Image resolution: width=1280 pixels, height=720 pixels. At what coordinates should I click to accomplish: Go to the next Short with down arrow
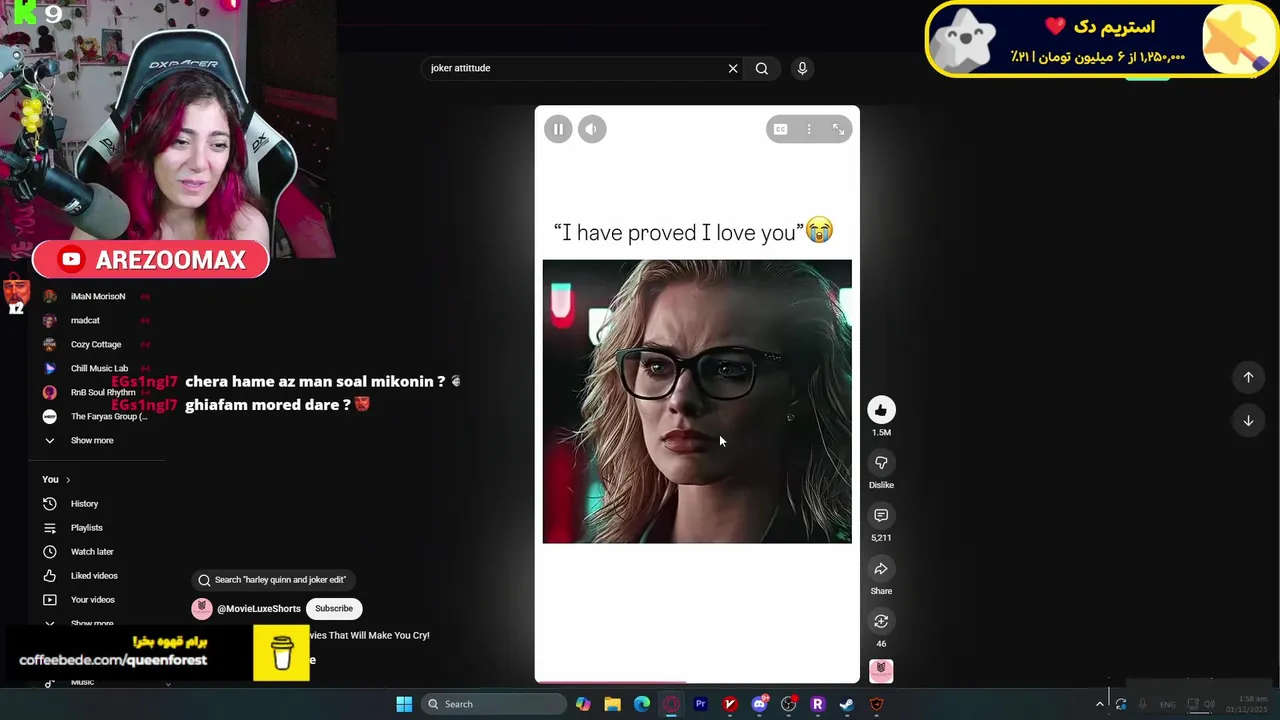click(x=1248, y=421)
